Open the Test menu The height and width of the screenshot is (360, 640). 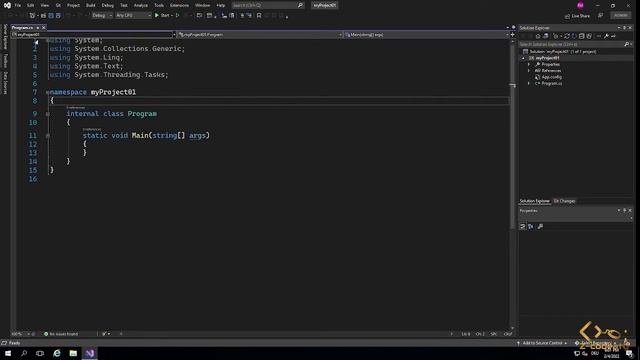124,5
